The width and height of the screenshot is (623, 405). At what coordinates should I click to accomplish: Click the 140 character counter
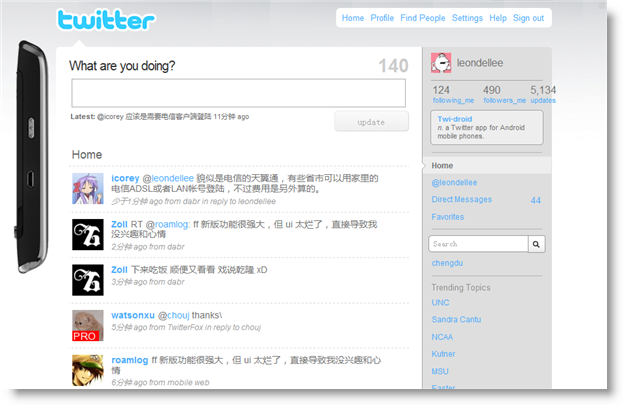point(393,66)
